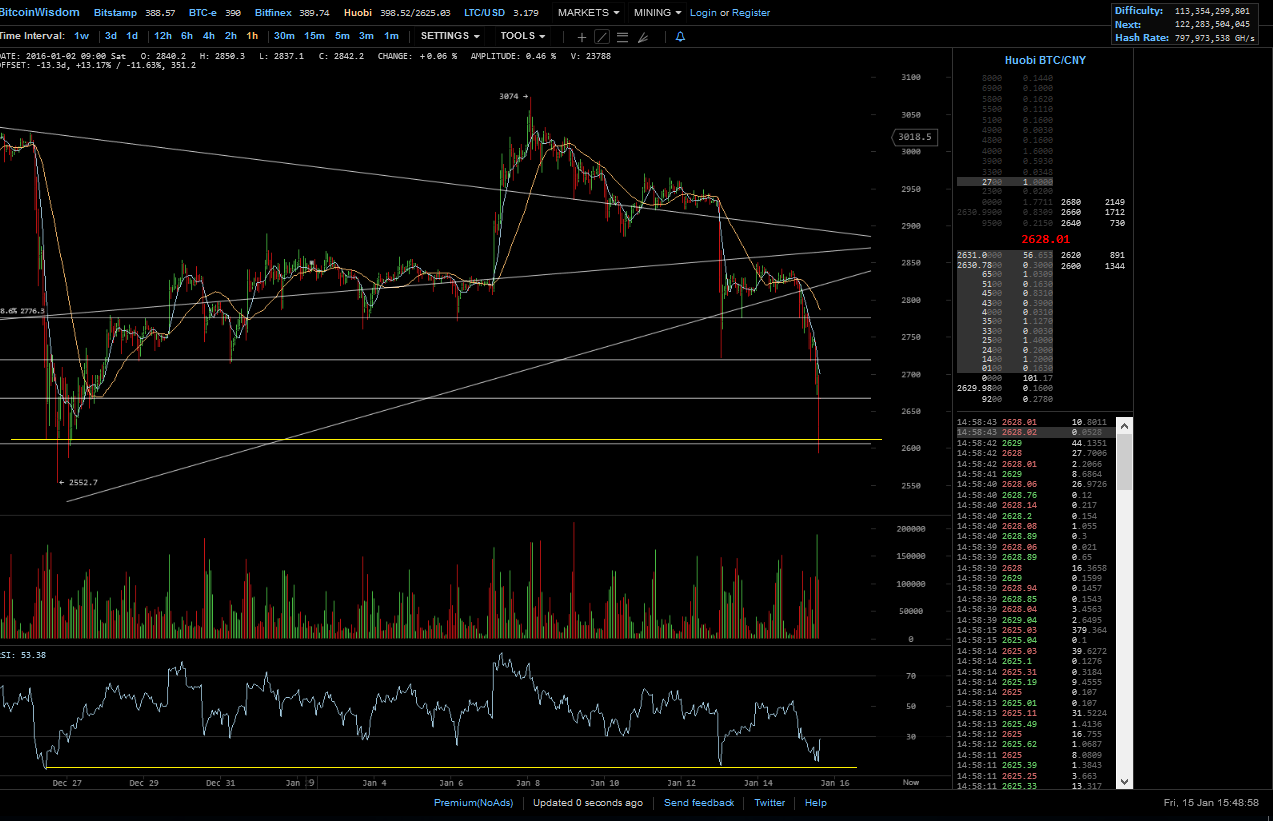The image size is (1273, 821).
Task: Click the order book ask row 2631.0
Action: click(1004, 255)
